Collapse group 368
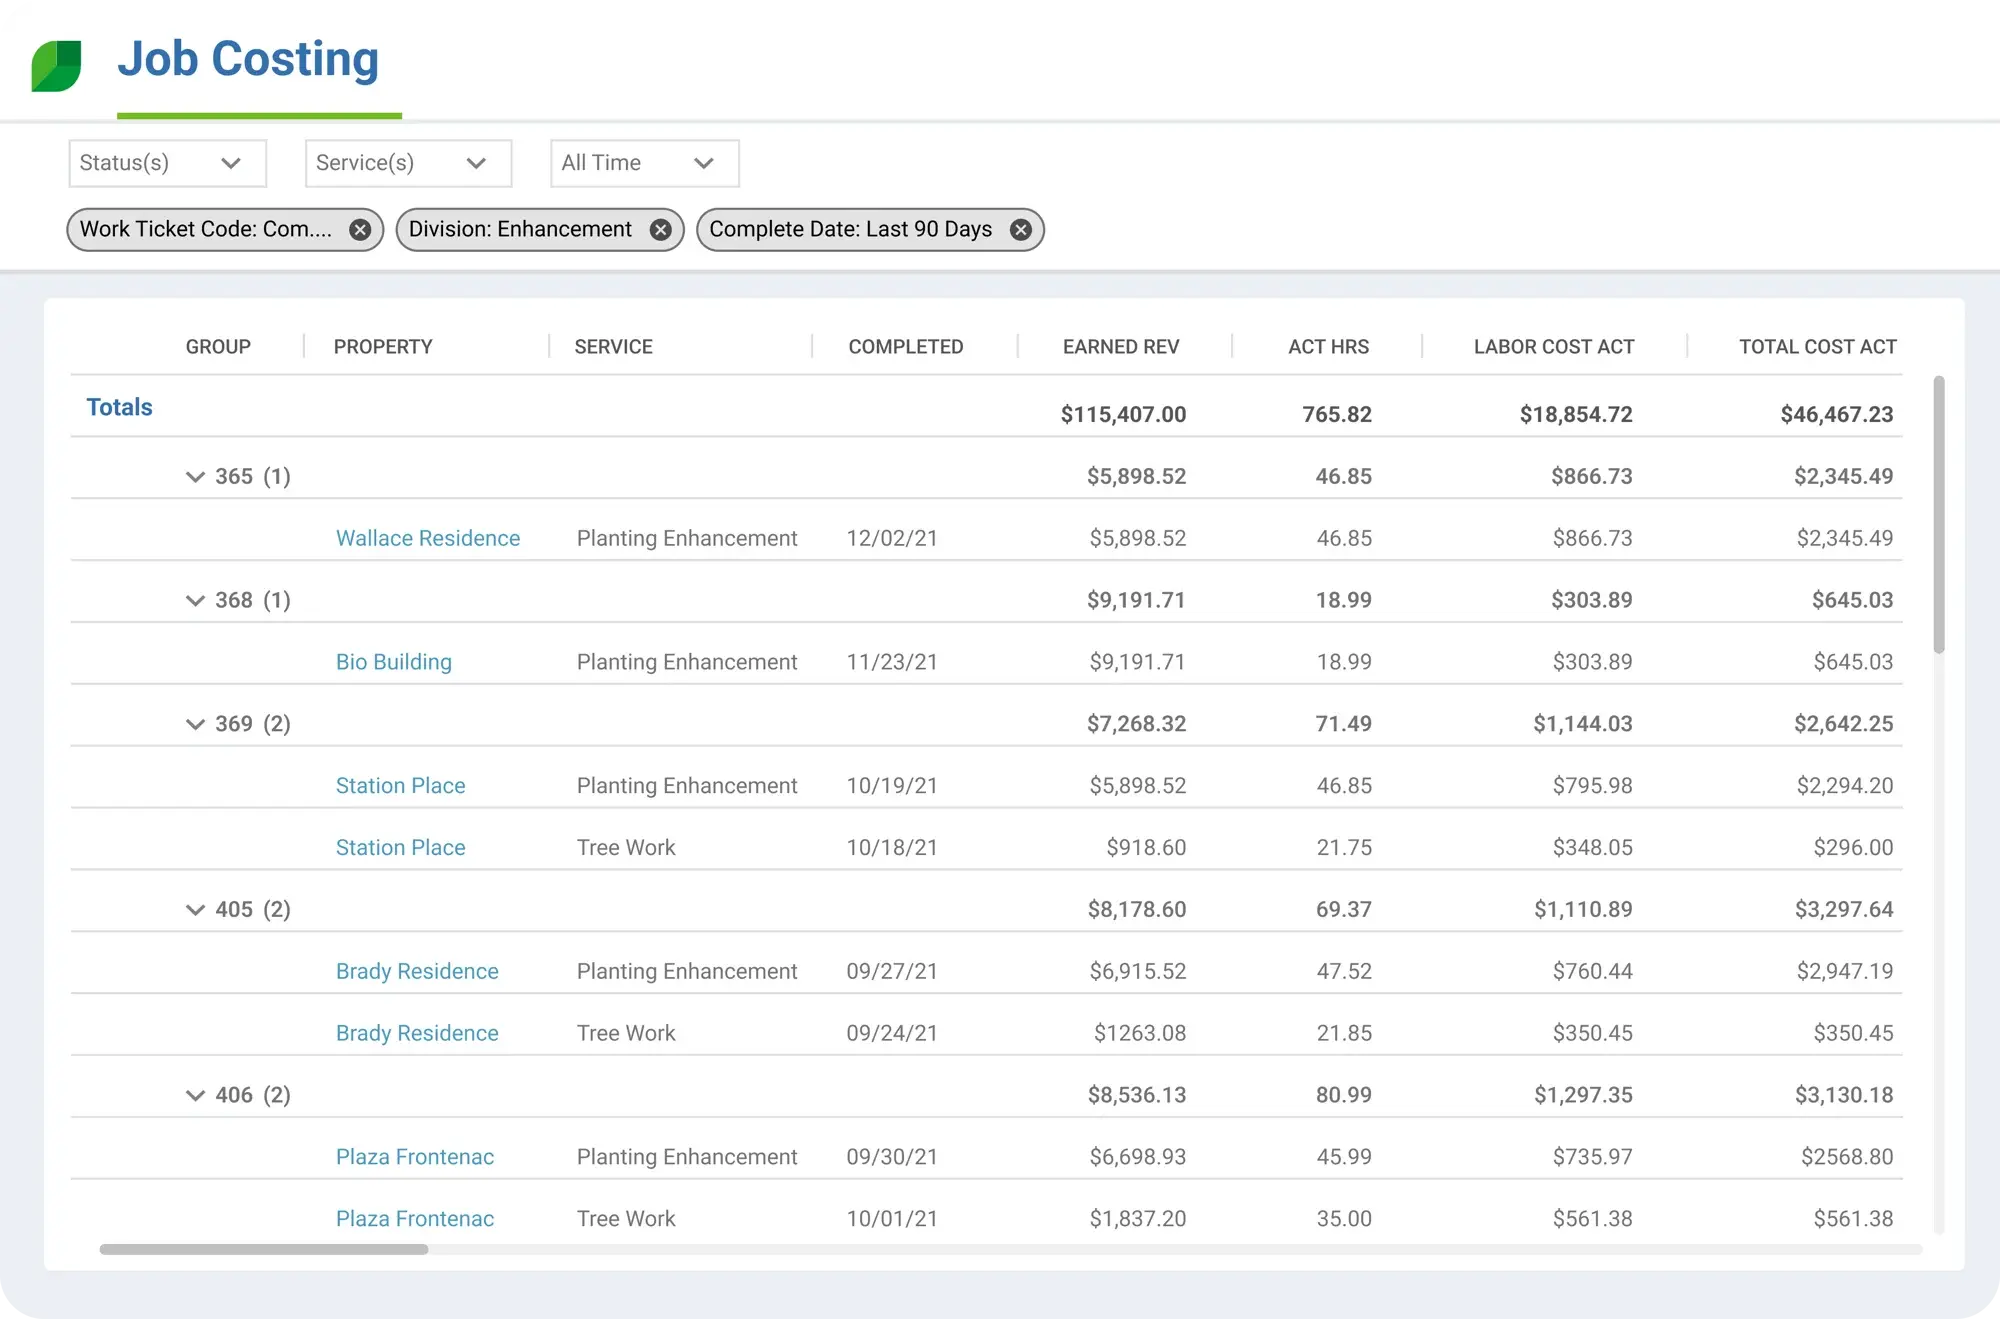Viewport: 2000px width, 1319px height. point(196,600)
